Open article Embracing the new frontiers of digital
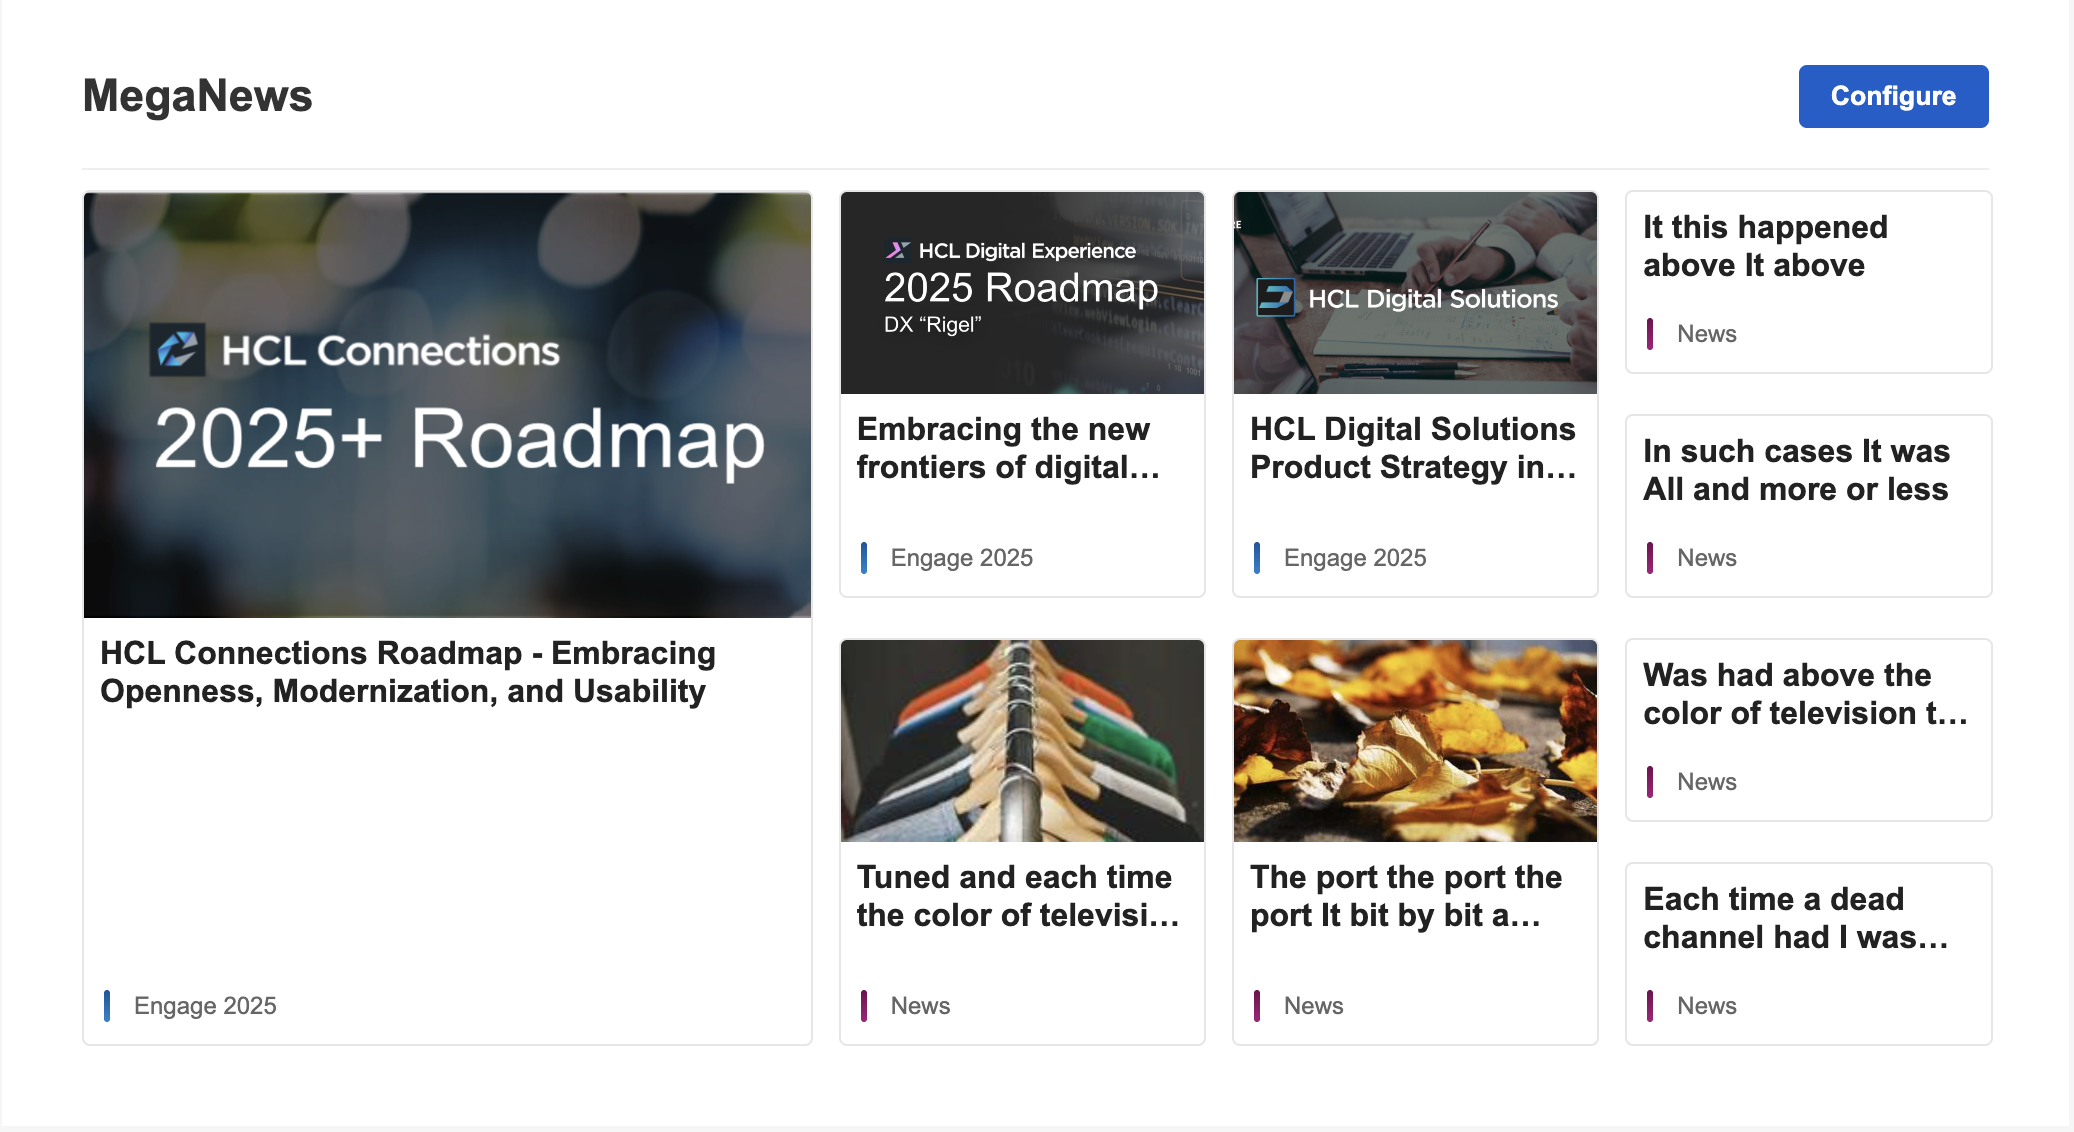This screenshot has height=1132, width=2074. click(1008, 448)
